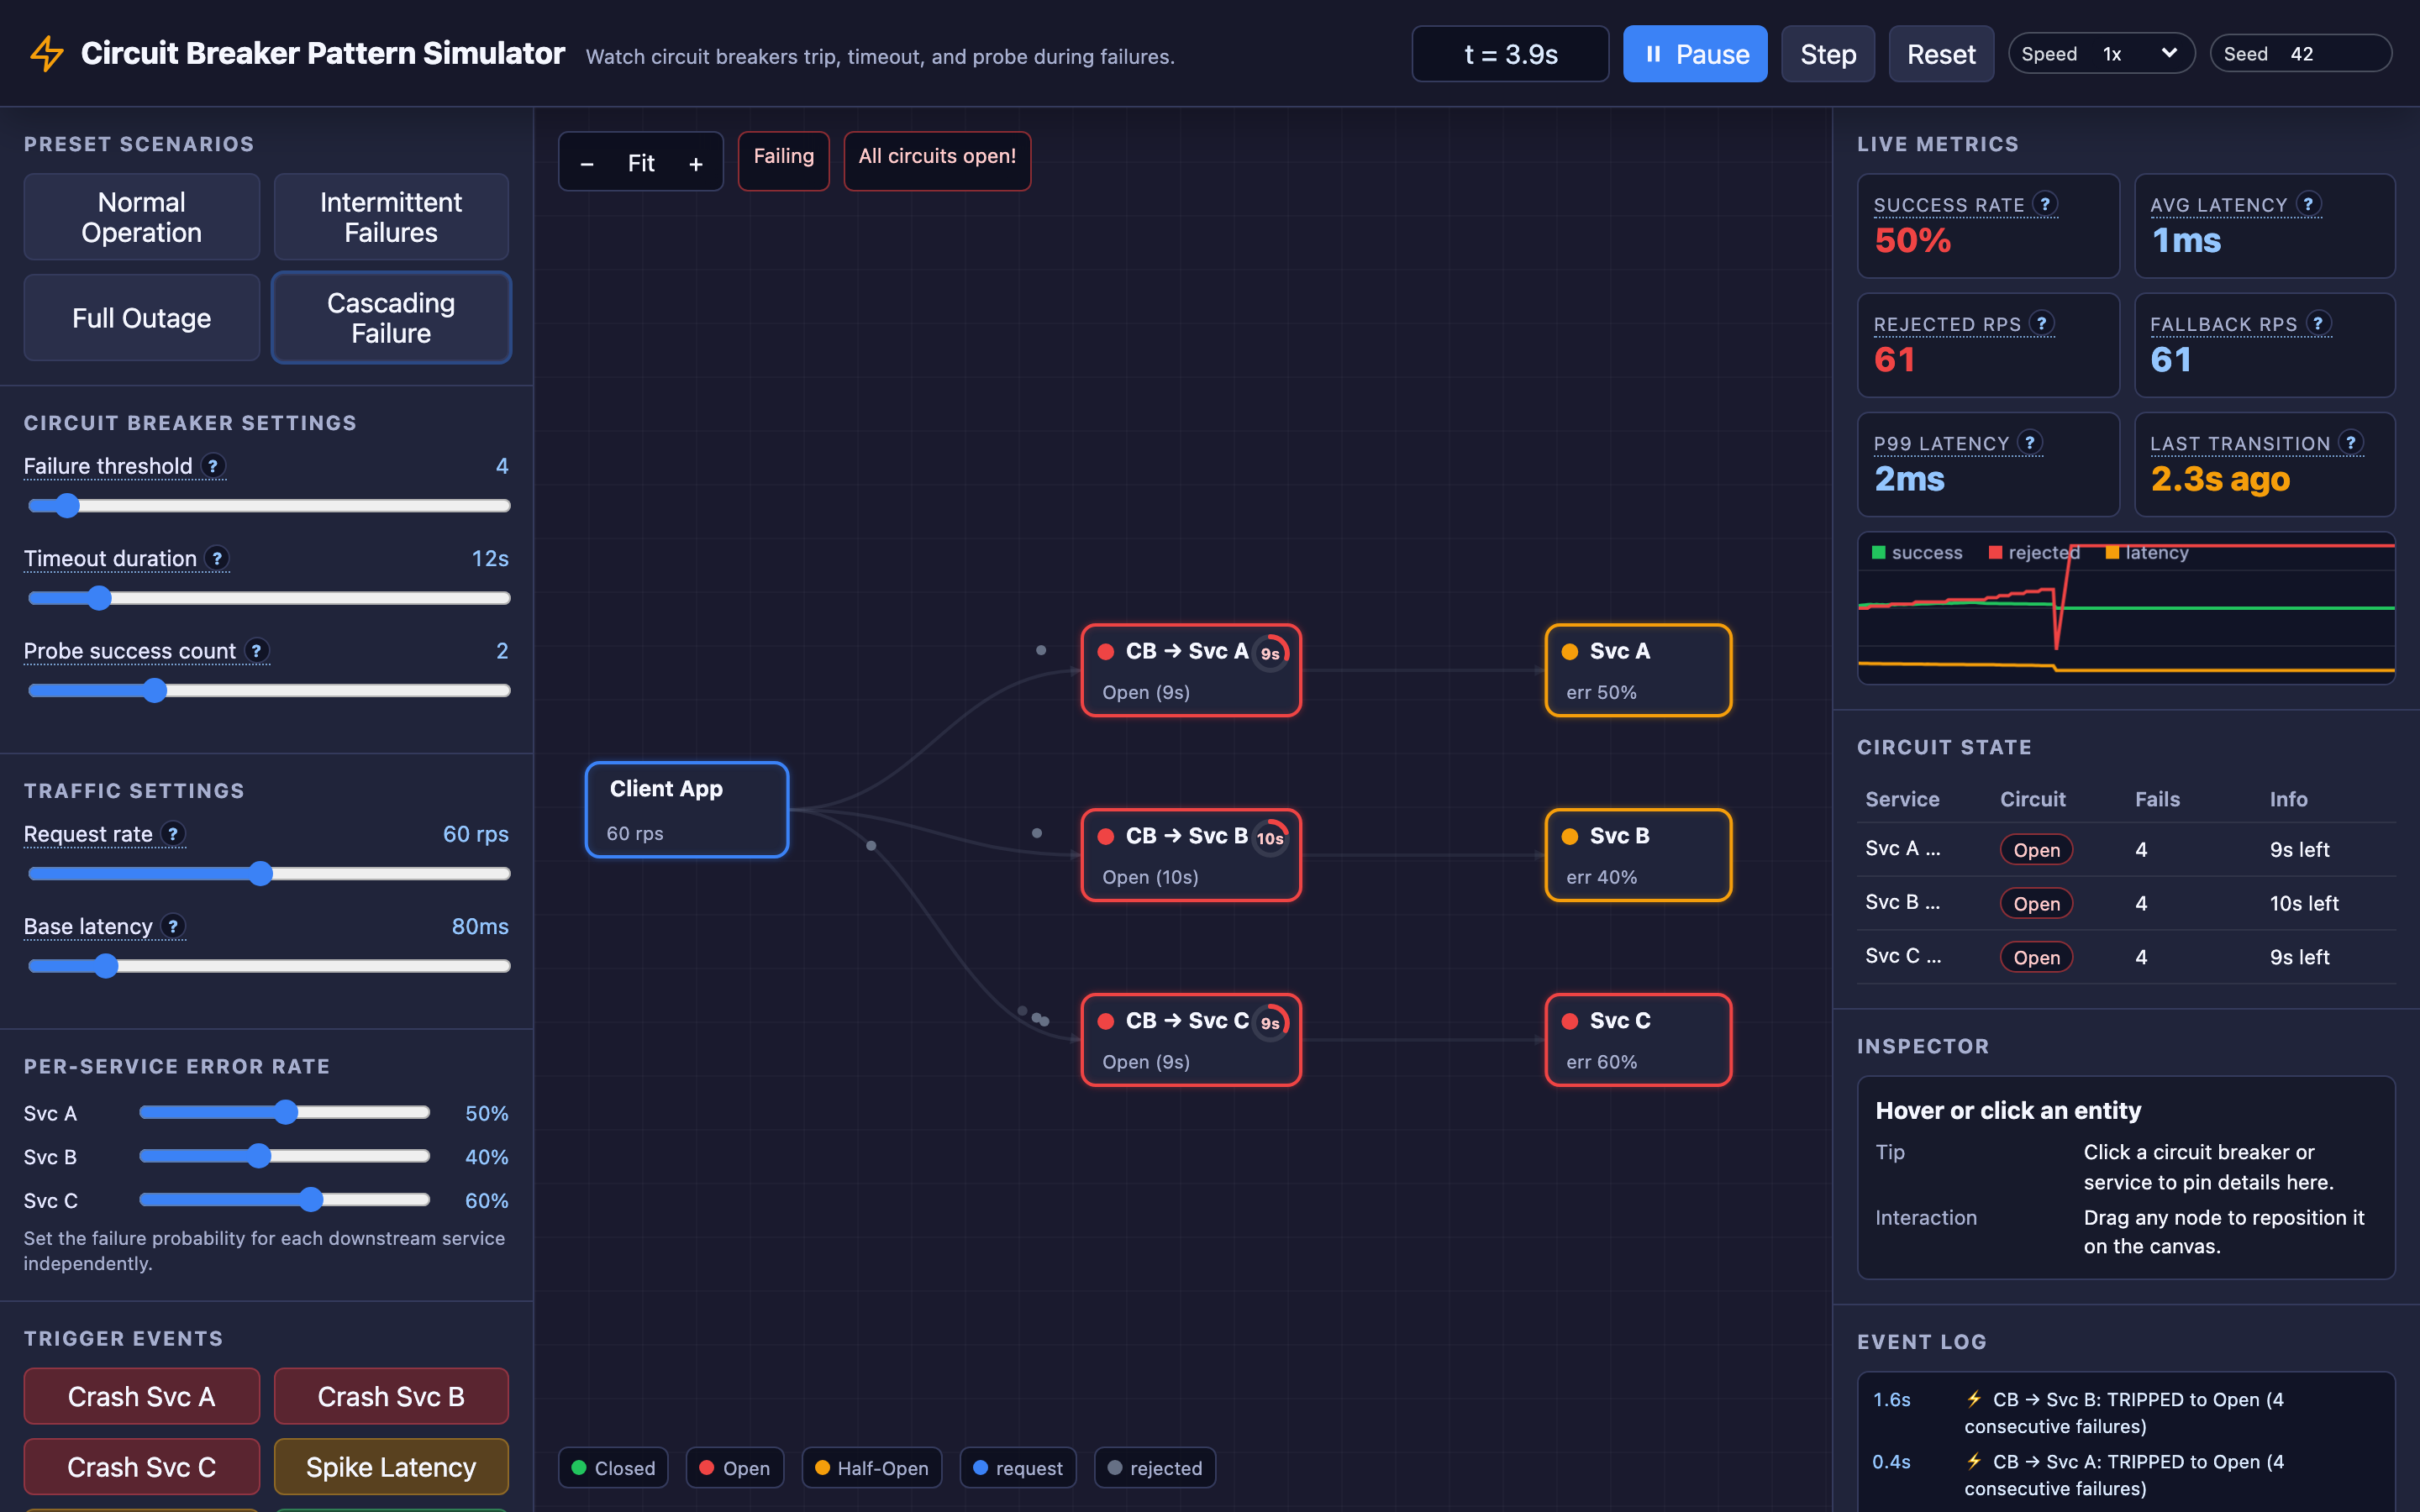Click the Avg Latency help icon
Screen dimensions: 2420x1512
pos(2308,204)
